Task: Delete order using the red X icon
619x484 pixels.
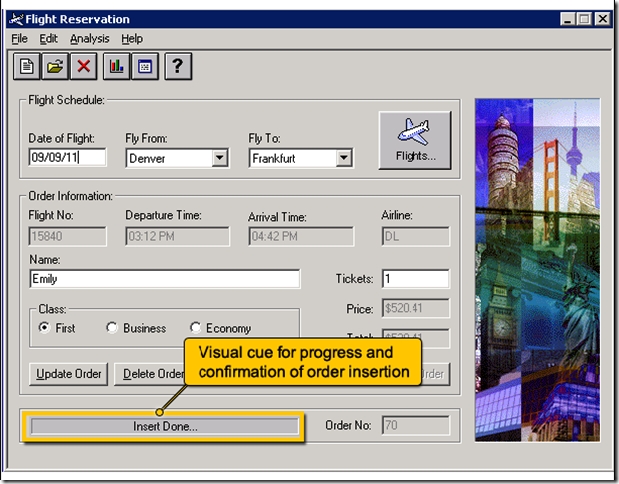Action: pos(84,66)
